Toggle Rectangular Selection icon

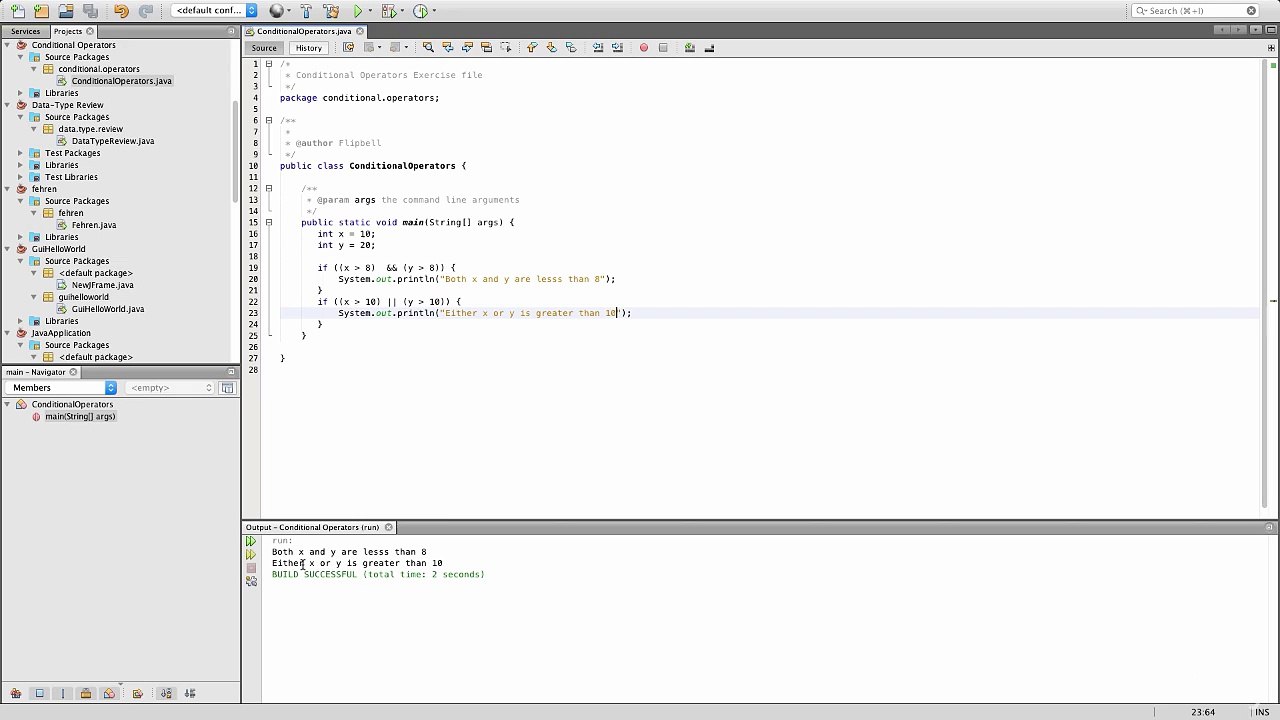(x=506, y=47)
